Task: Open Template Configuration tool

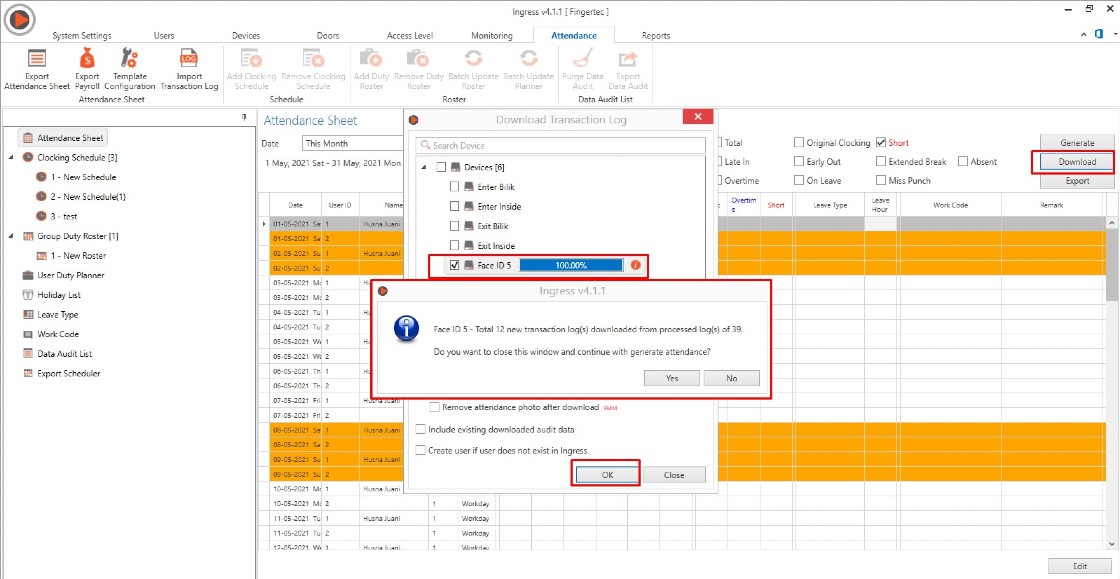Action: click(x=129, y=58)
